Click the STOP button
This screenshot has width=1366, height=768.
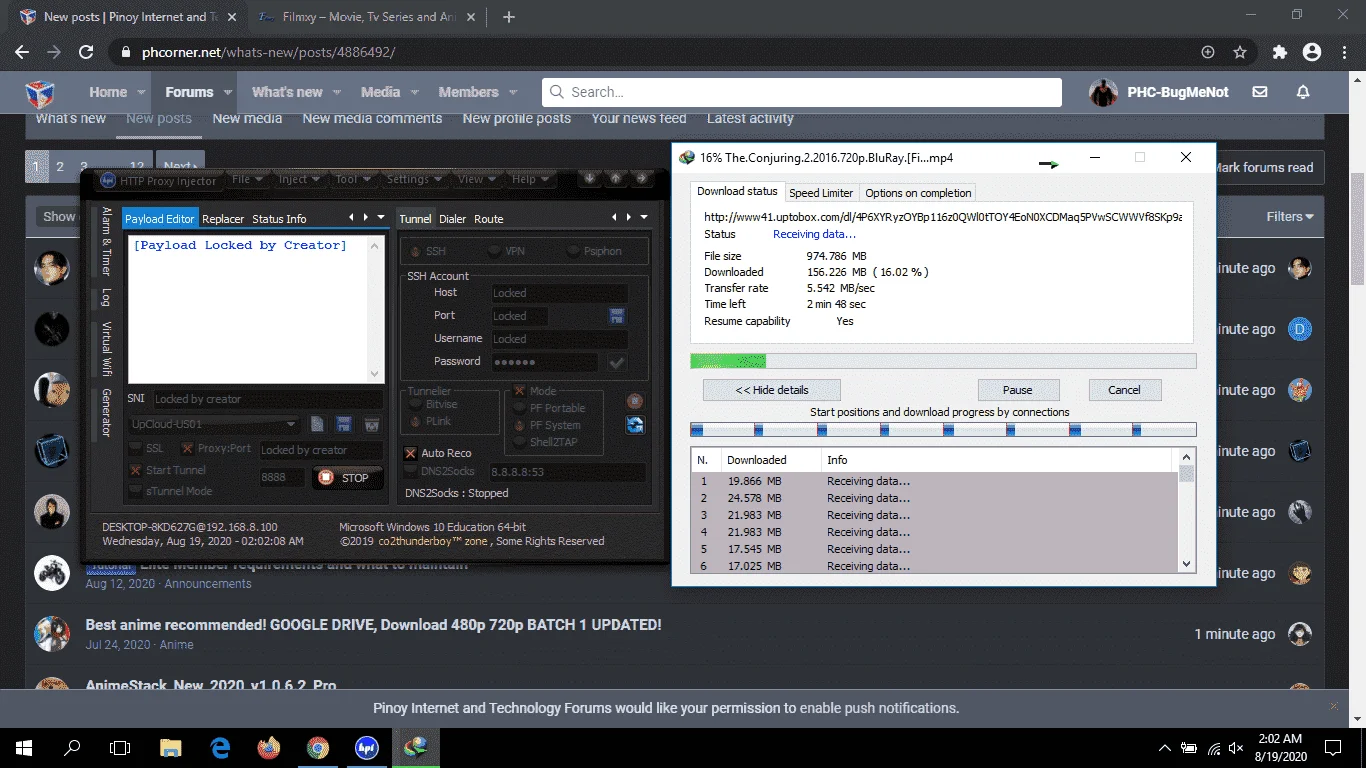pos(347,478)
